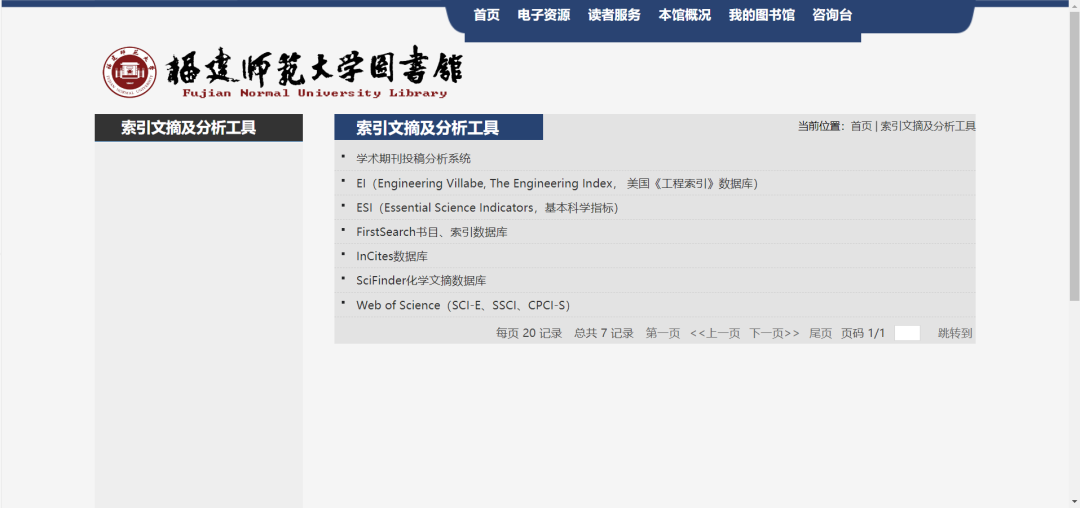This screenshot has height=508, width=1080.
Task: Go to 第一页 in pagination
Action: click(663, 333)
